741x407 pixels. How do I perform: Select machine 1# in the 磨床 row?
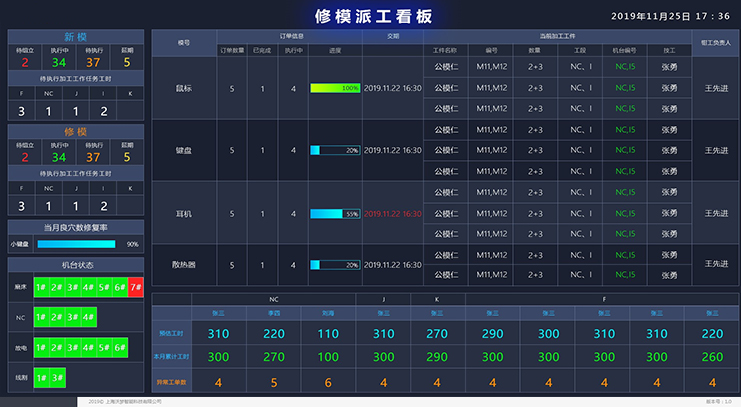point(41,287)
